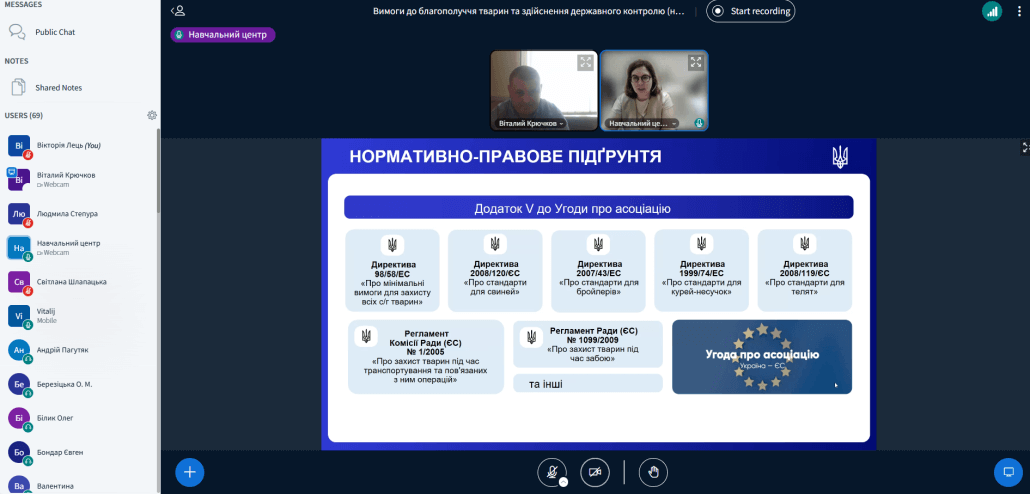Make Віталий Крючков webcam fullscreen

click(585, 62)
